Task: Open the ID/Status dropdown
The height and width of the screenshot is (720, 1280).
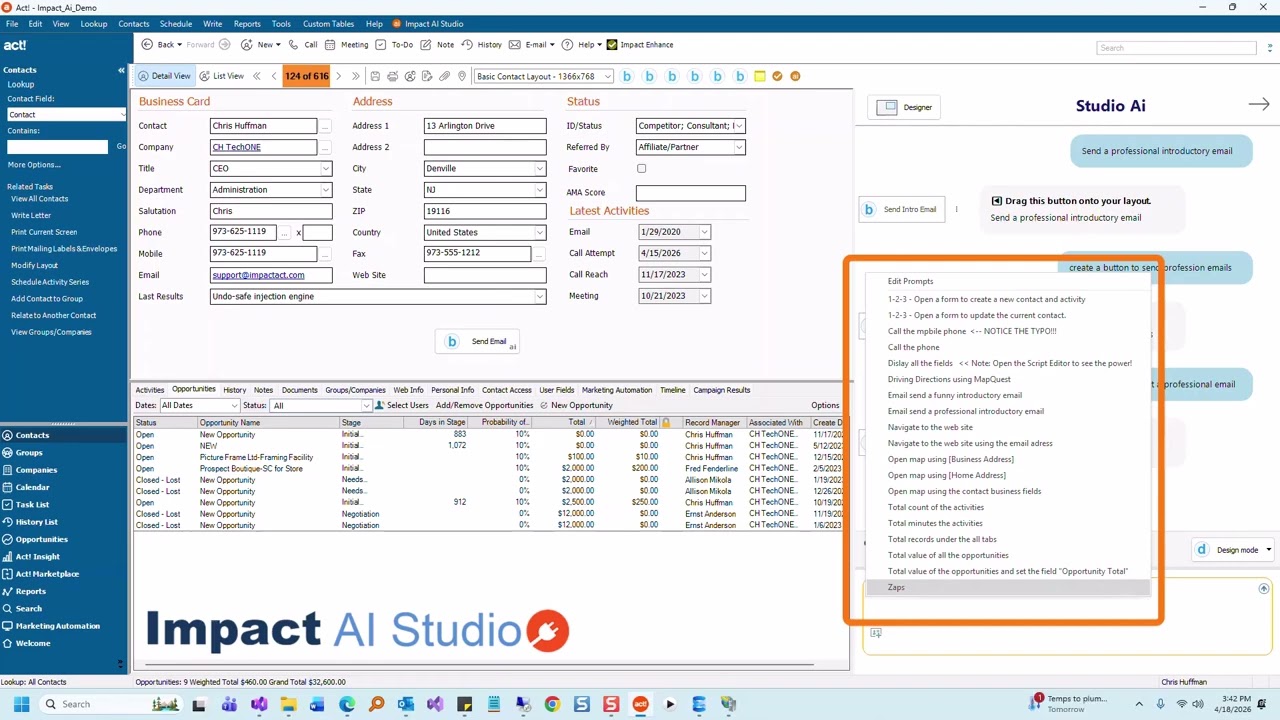Action: point(739,126)
